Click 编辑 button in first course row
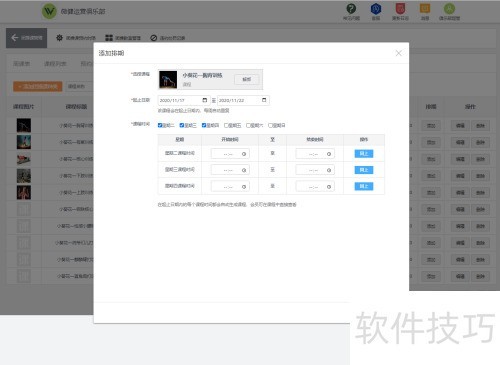The width and height of the screenshot is (500, 365). (x=460, y=126)
